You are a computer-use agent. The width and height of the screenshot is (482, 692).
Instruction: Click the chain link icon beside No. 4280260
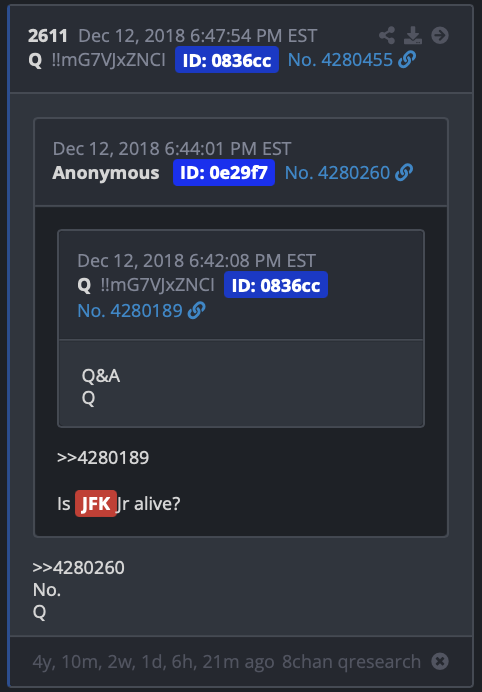point(404,173)
